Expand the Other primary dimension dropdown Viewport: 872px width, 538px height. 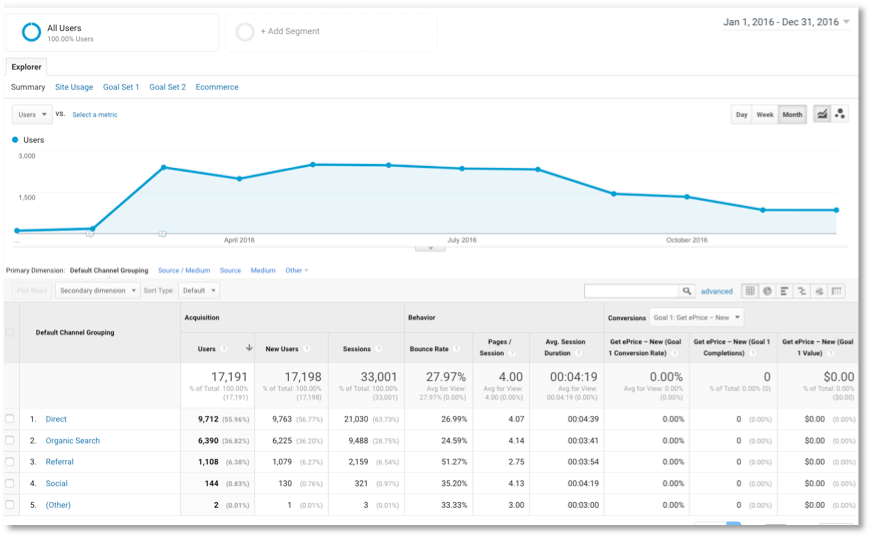coord(297,270)
